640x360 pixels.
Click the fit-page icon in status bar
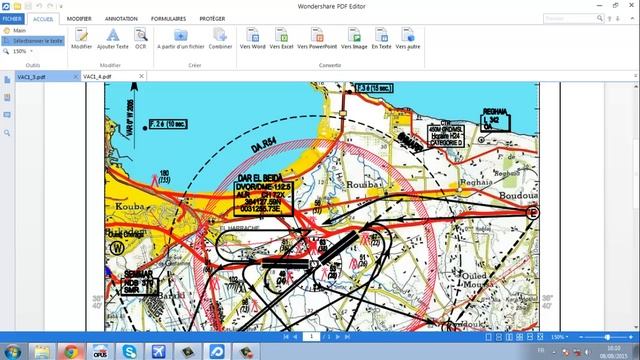[530, 337]
